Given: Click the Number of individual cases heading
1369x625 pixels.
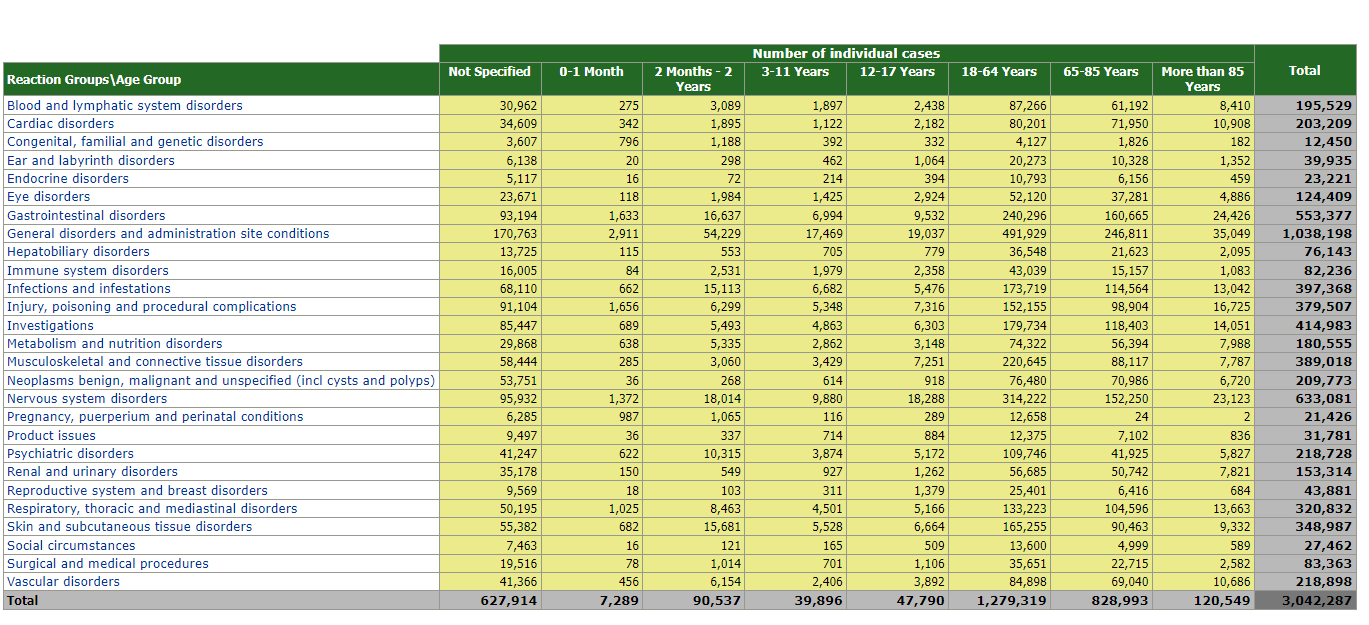Looking at the screenshot, I should [x=846, y=53].
